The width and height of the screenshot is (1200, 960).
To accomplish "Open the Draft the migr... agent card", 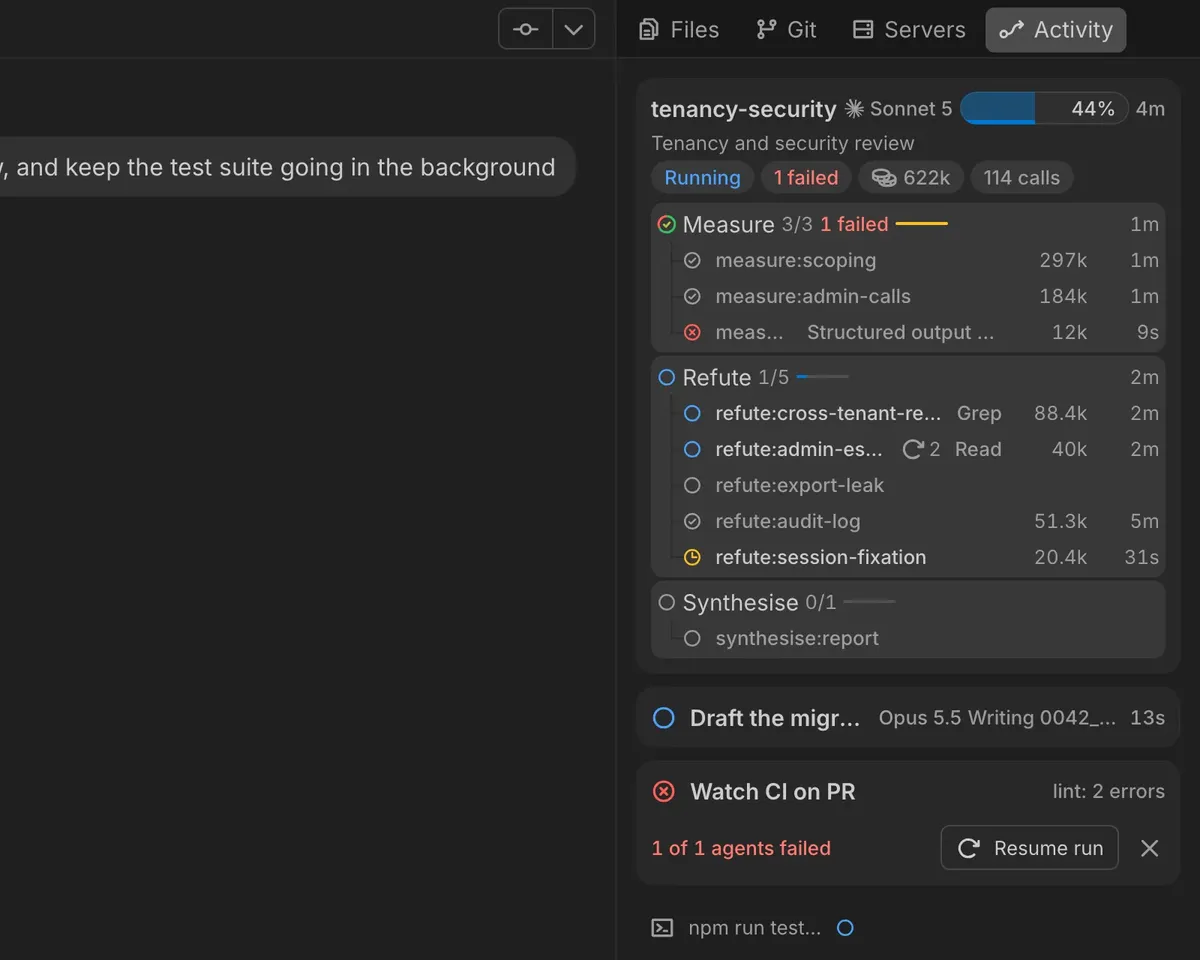I will (908, 718).
